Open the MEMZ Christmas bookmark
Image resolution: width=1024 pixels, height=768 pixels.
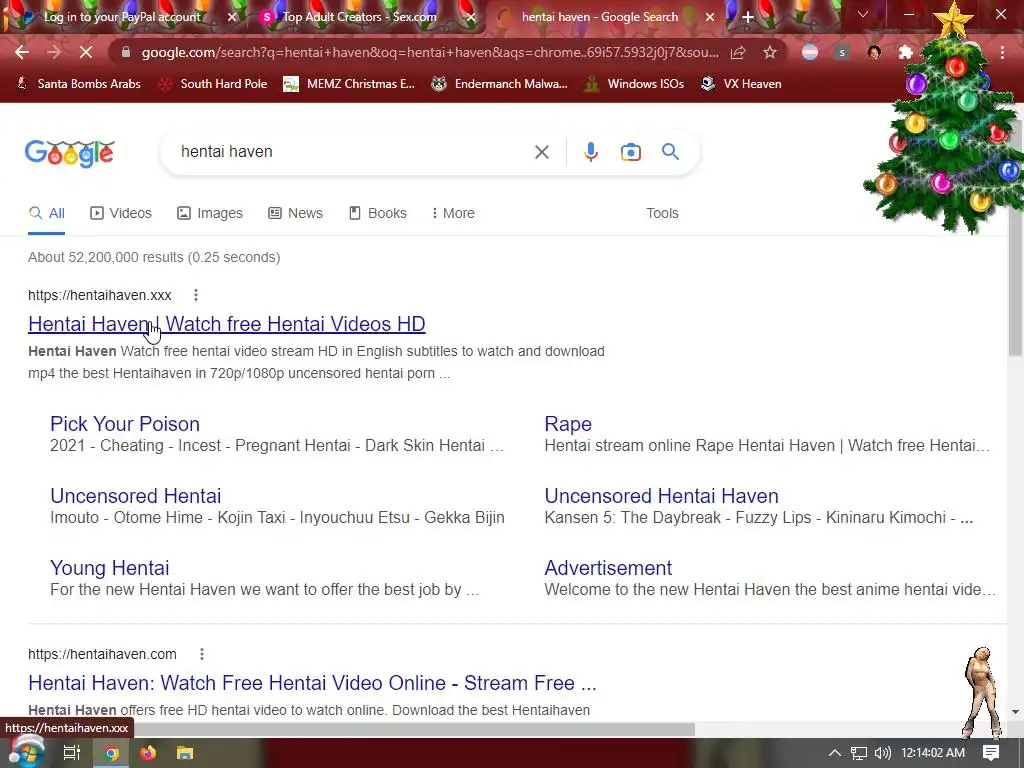[349, 84]
